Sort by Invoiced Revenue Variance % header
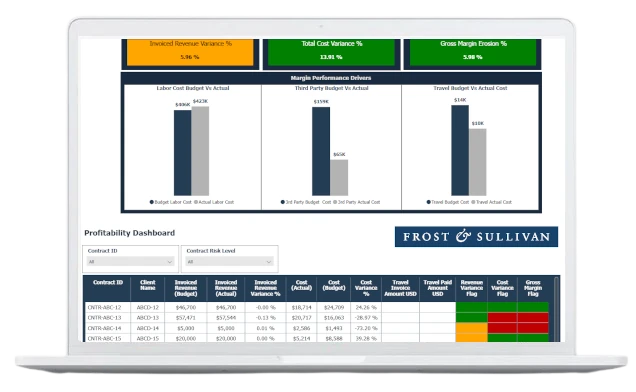 tap(265, 288)
